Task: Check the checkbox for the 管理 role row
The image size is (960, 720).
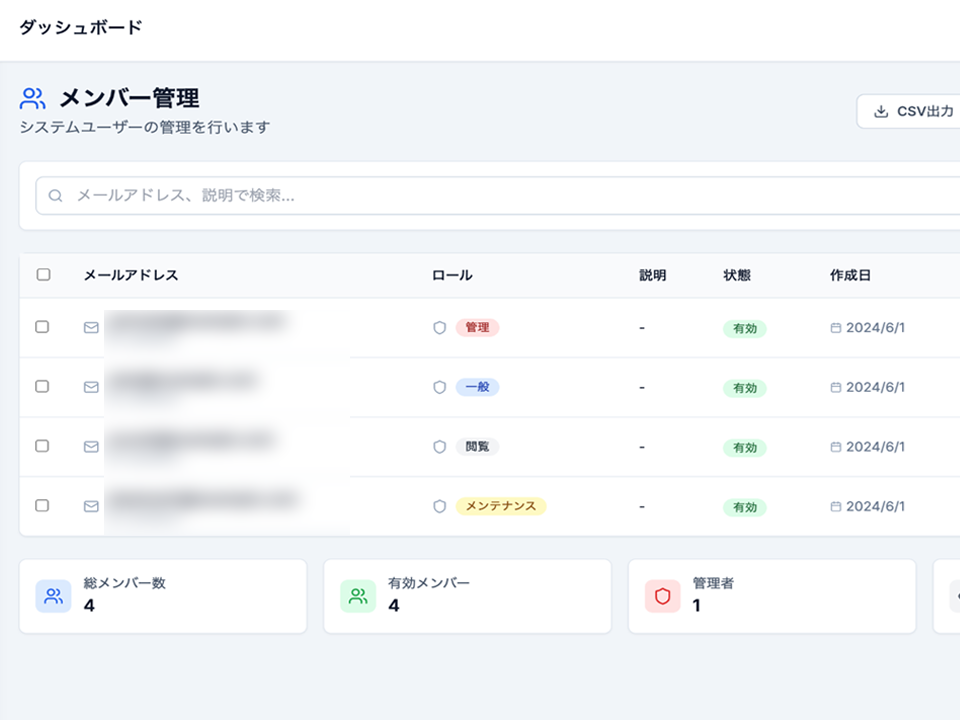Action: click(x=42, y=327)
